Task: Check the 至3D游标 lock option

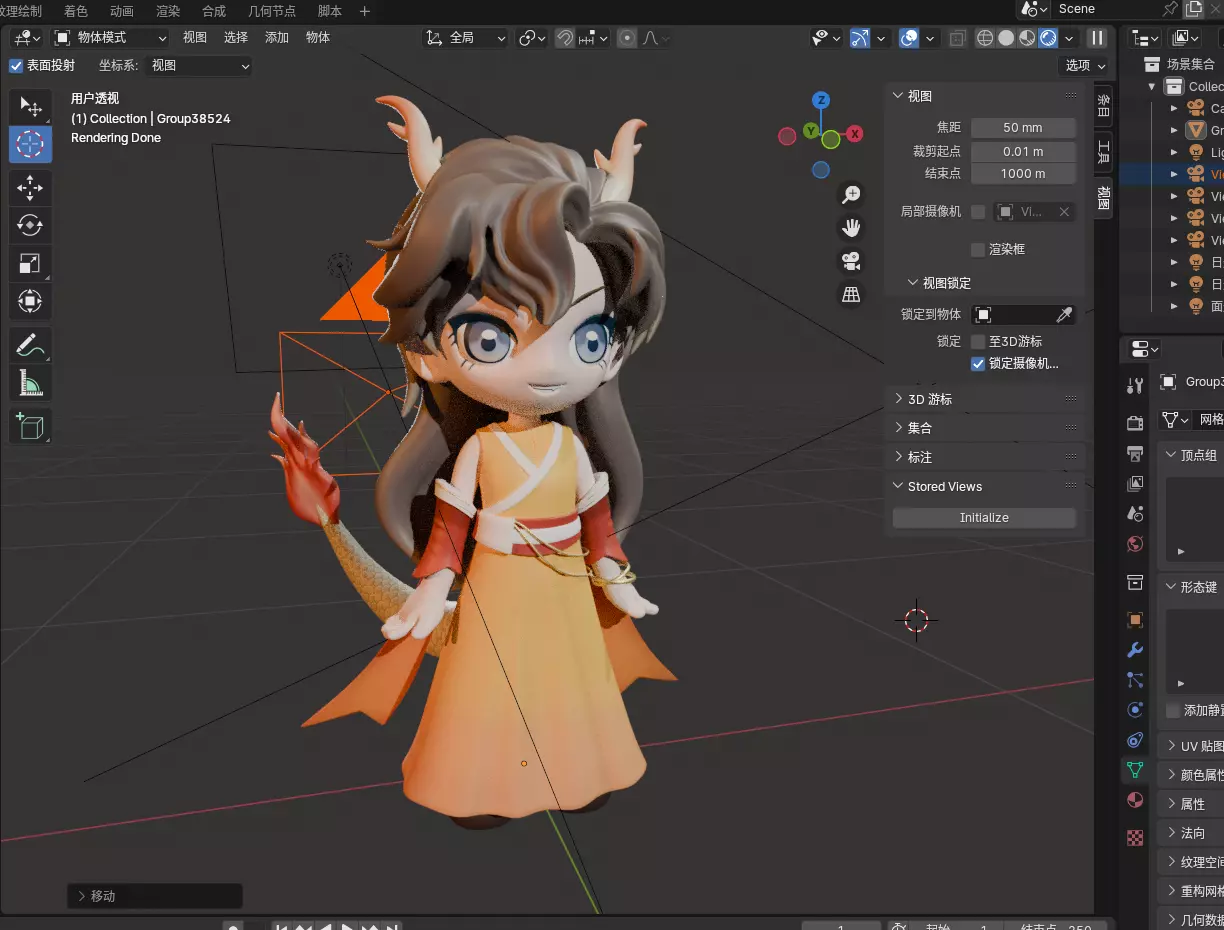Action: (x=978, y=341)
